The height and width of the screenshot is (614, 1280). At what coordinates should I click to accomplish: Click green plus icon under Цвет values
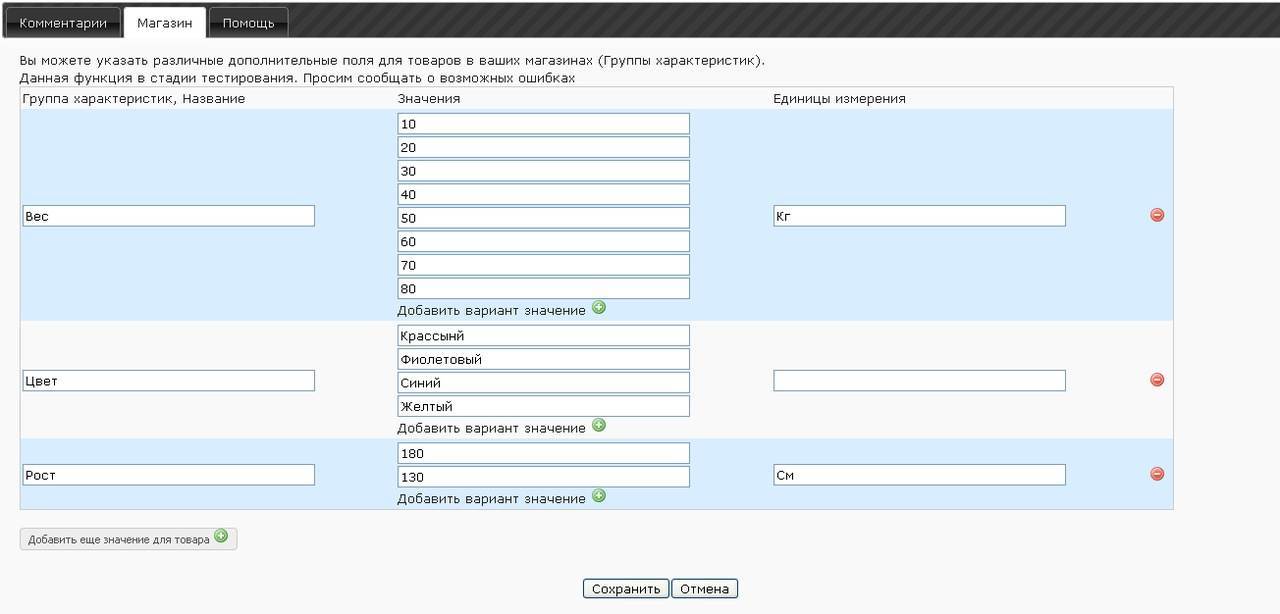[x=599, y=426]
